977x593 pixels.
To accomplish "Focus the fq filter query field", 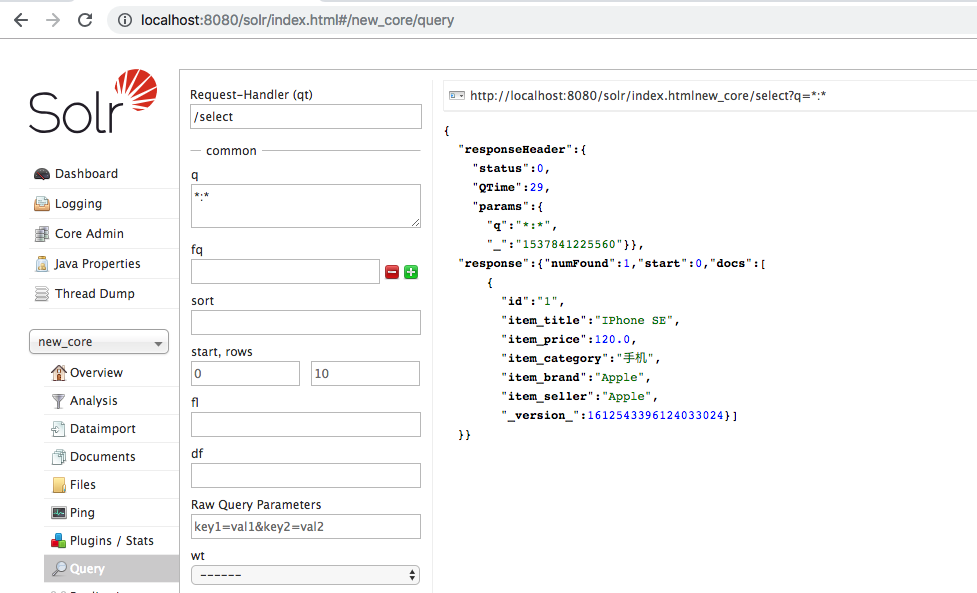I will [285, 272].
